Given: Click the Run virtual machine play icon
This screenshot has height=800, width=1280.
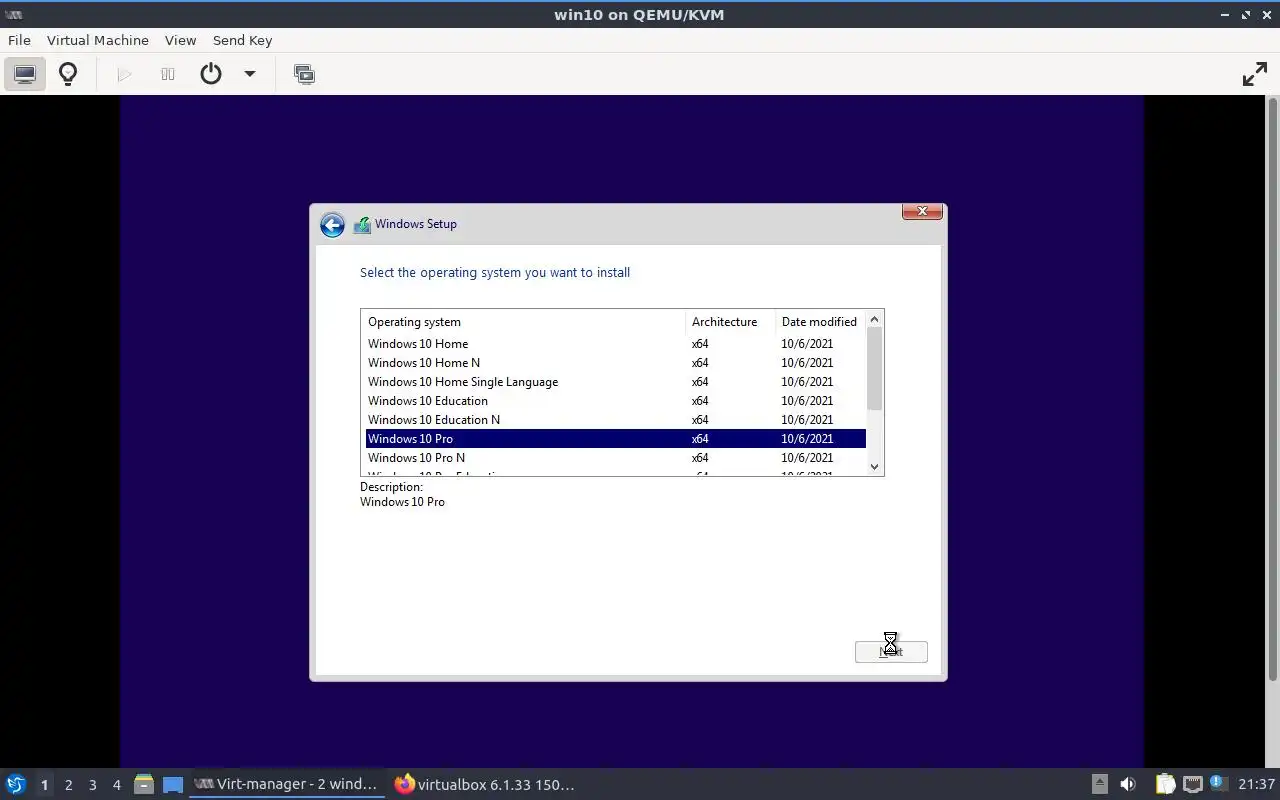Looking at the screenshot, I should (124, 74).
